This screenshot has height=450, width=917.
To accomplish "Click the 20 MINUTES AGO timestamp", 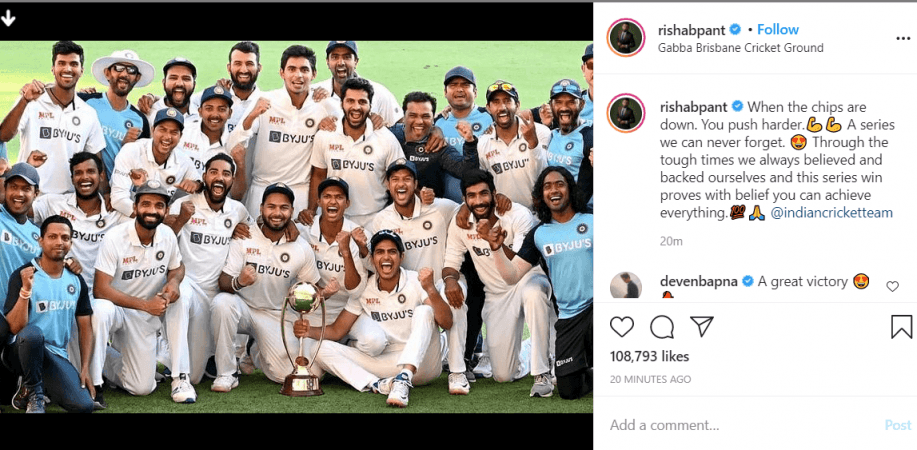I will tap(650, 379).
